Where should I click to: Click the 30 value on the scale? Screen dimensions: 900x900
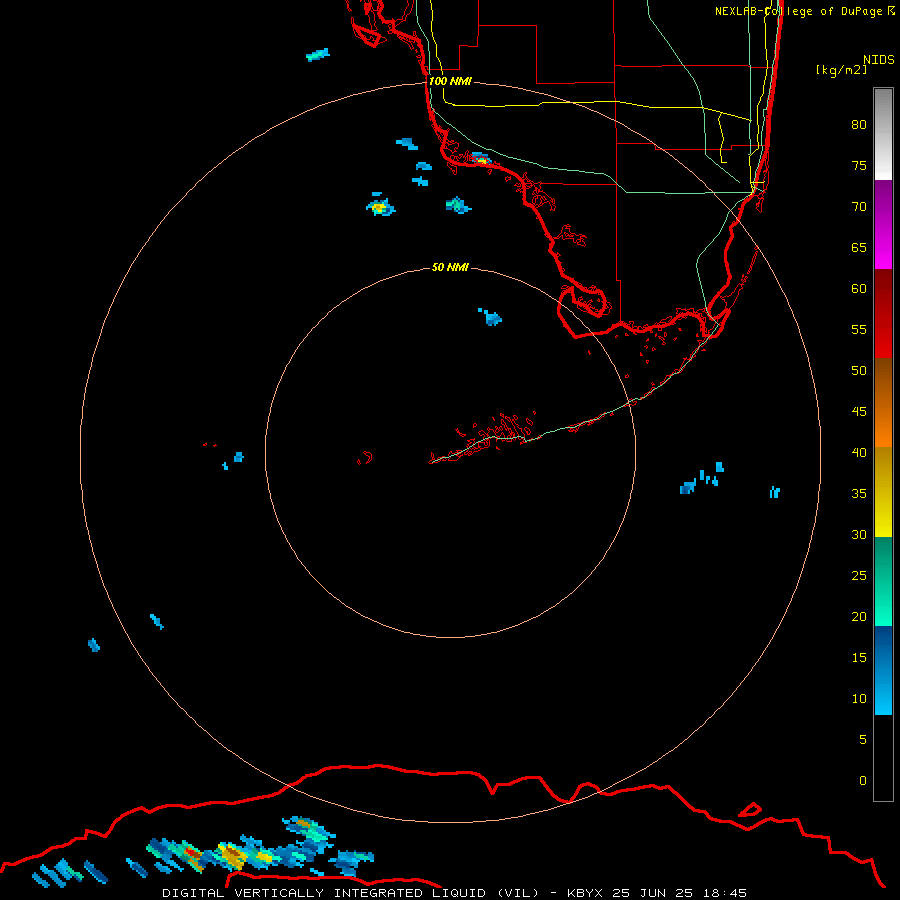pyautogui.click(x=859, y=534)
